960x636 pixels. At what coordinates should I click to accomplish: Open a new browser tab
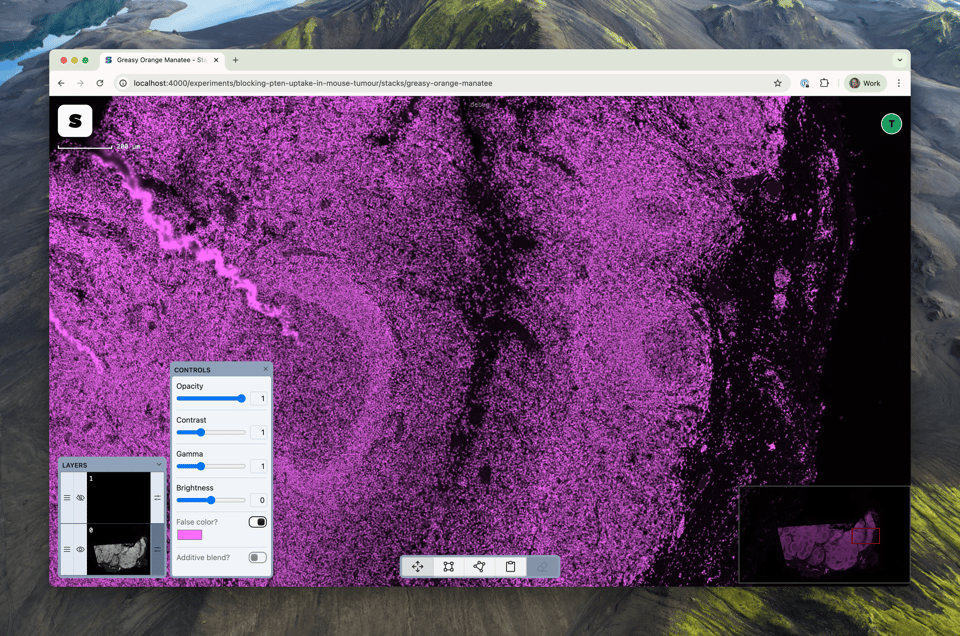click(x=236, y=60)
